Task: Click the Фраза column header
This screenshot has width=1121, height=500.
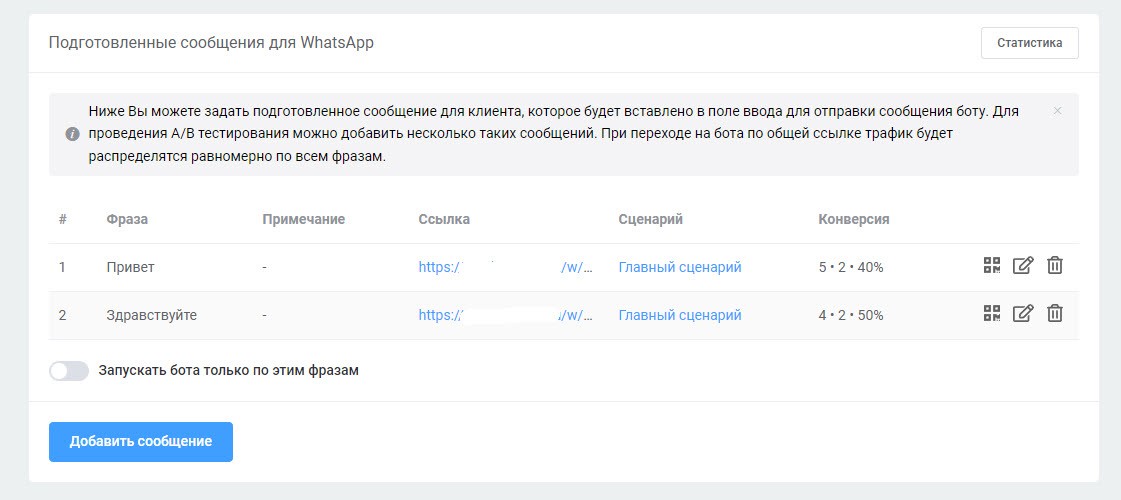Action: tap(127, 219)
